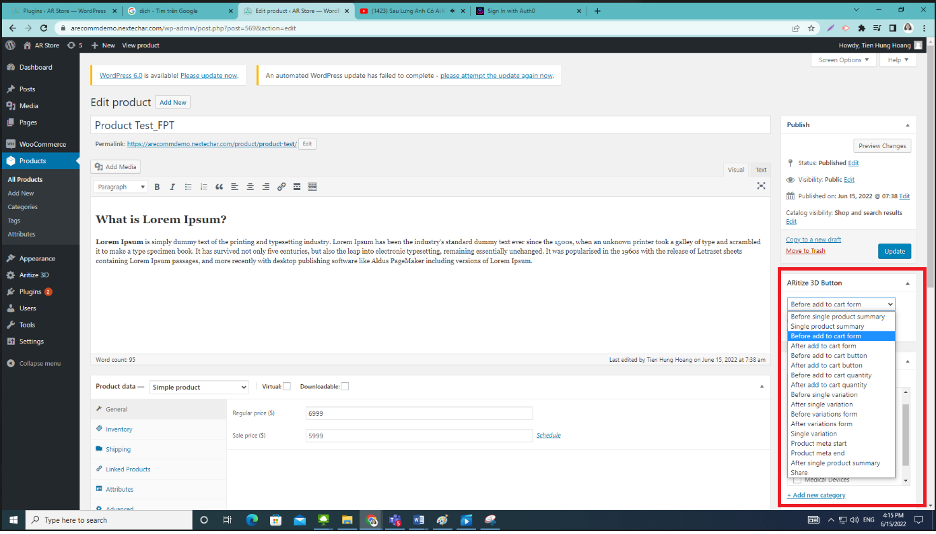Viewport: 936px width, 534px height.
Task: Click Preview Changes button
Action: (x=882, y=146)
